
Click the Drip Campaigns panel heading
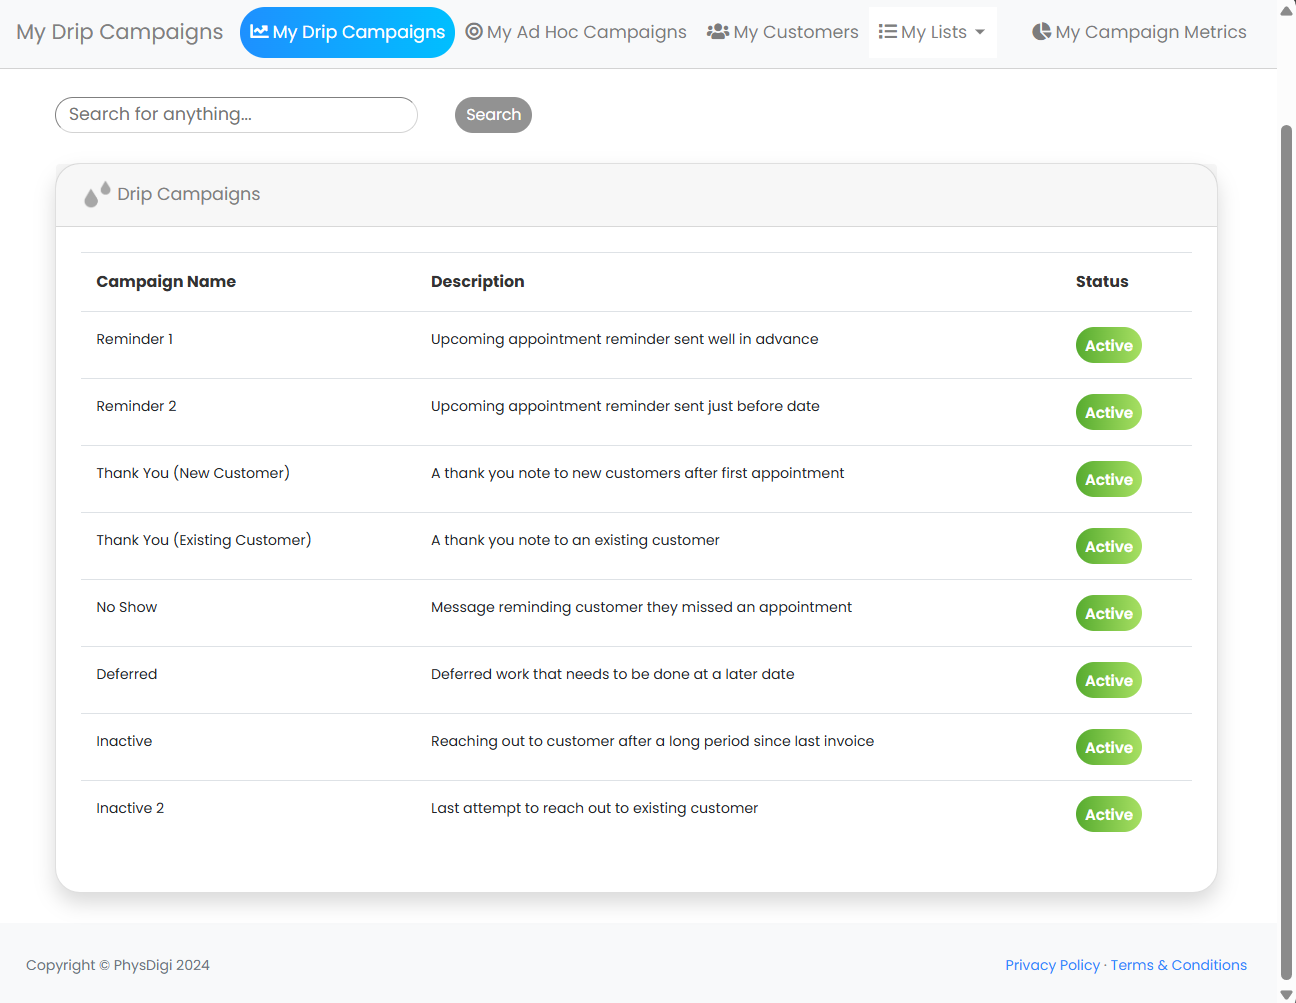188,194
